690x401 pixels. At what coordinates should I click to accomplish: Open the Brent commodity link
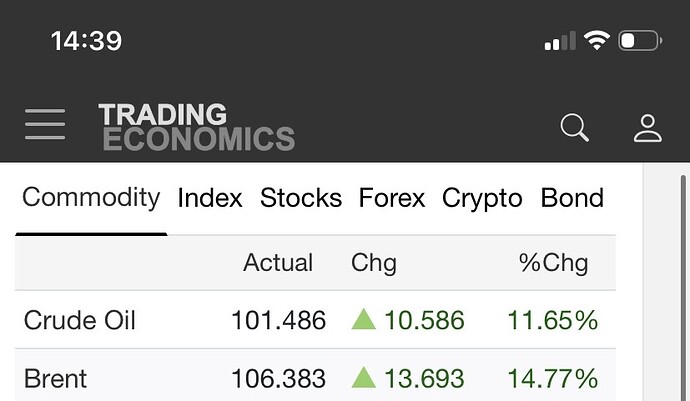tap(55, 379)
